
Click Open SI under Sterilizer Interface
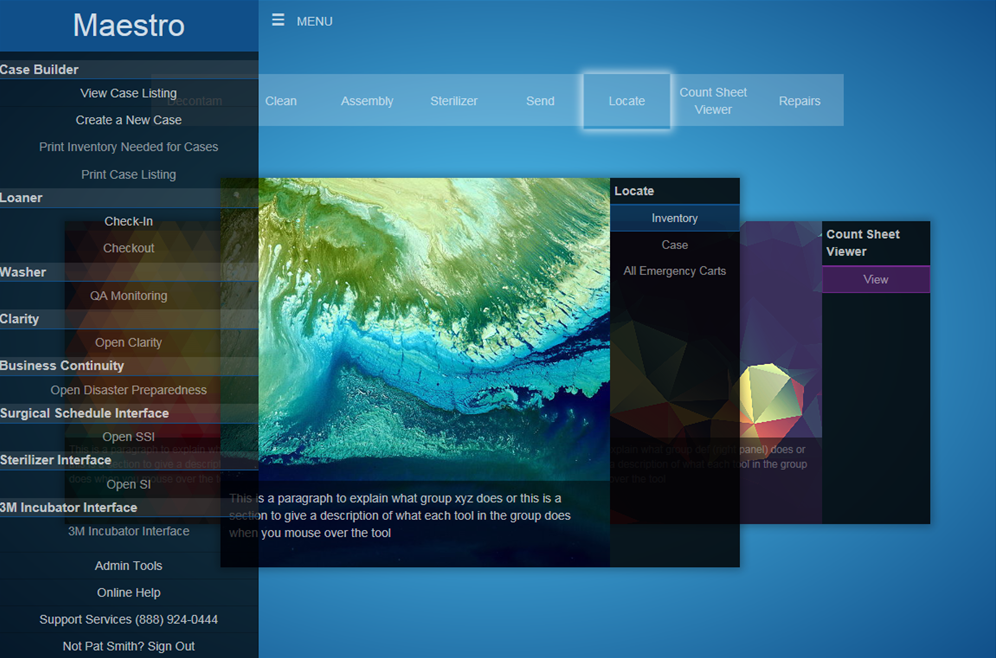(x=128, y=484)
